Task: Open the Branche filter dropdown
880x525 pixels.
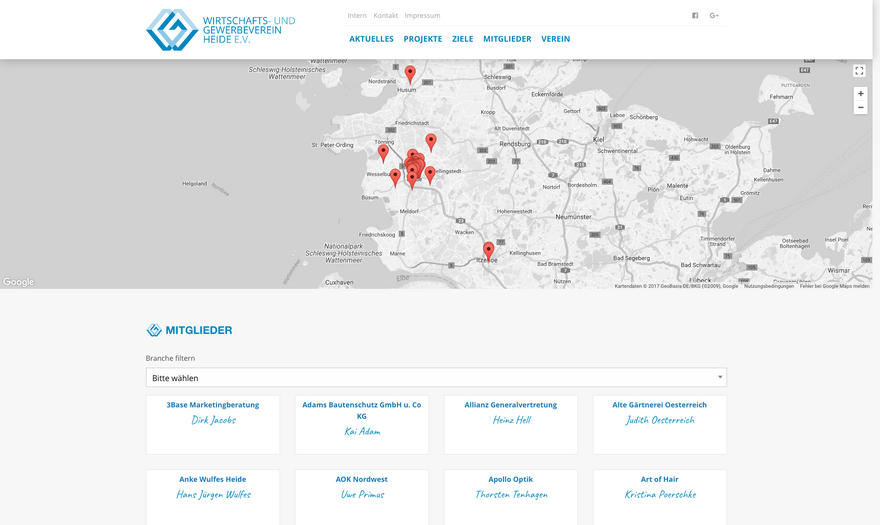Action: coord(436,378)
